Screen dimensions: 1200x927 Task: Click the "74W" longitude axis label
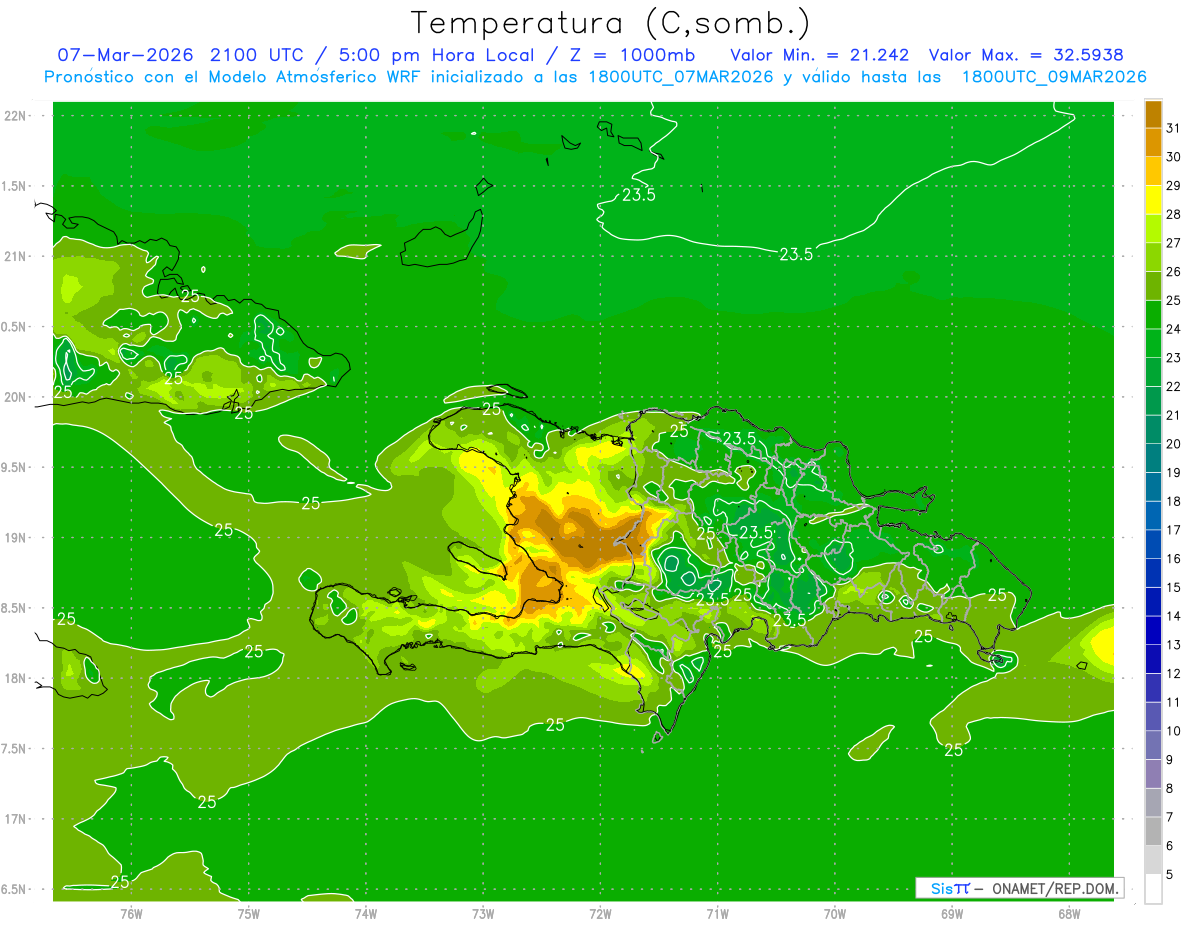365,914
